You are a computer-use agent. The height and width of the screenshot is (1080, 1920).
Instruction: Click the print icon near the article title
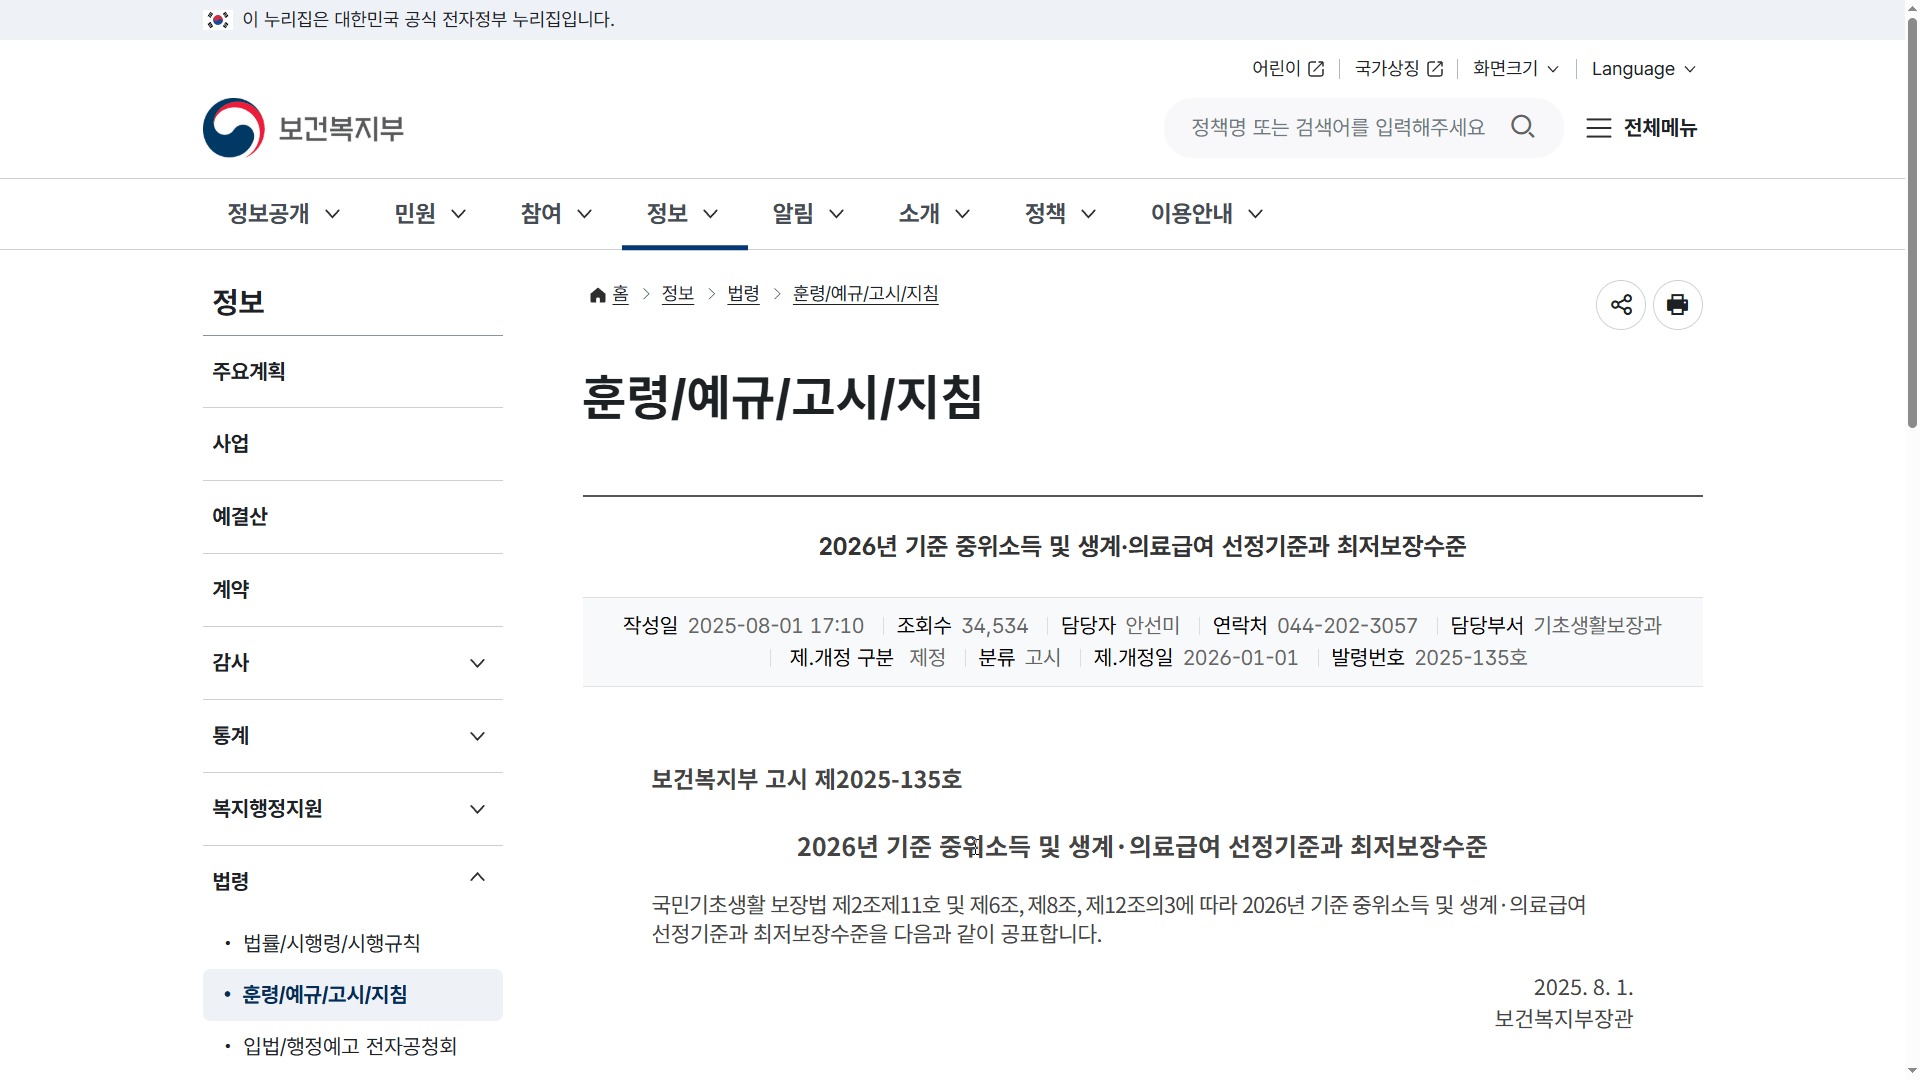pyautogui.click(x=1677, y=305)
